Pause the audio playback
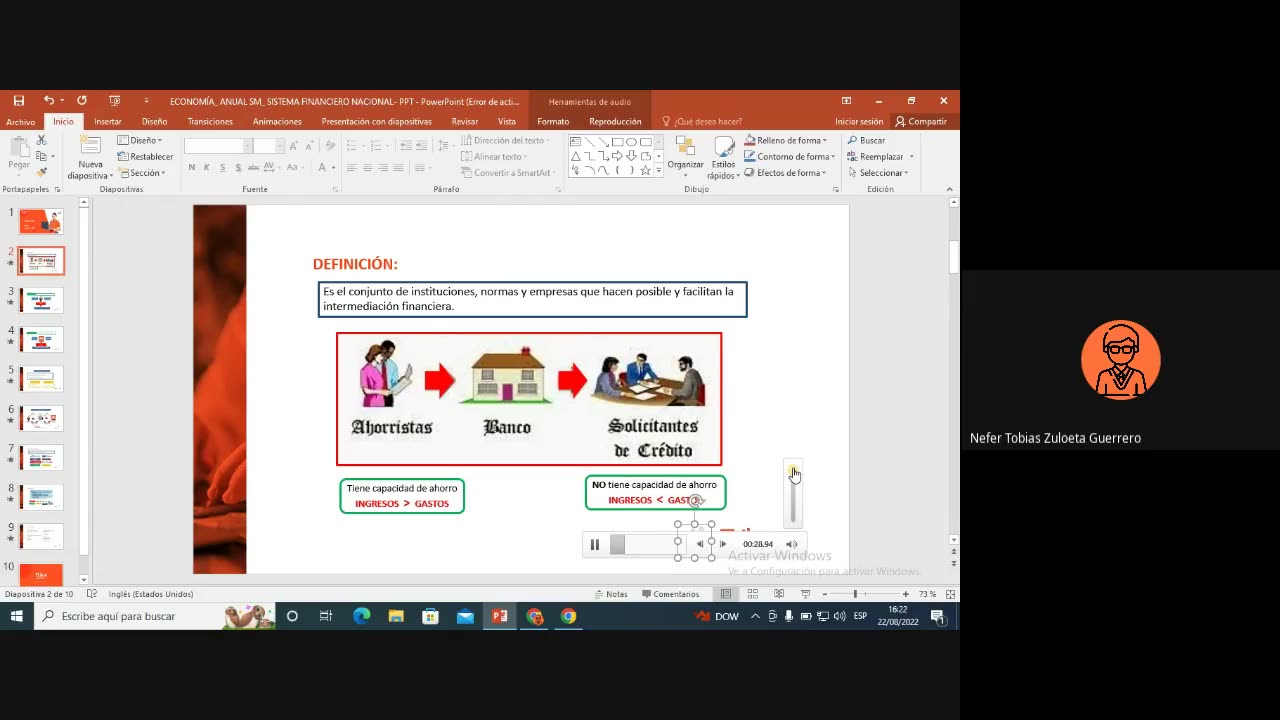Viewport: 1280px width, 720px height. coord(594,544)
